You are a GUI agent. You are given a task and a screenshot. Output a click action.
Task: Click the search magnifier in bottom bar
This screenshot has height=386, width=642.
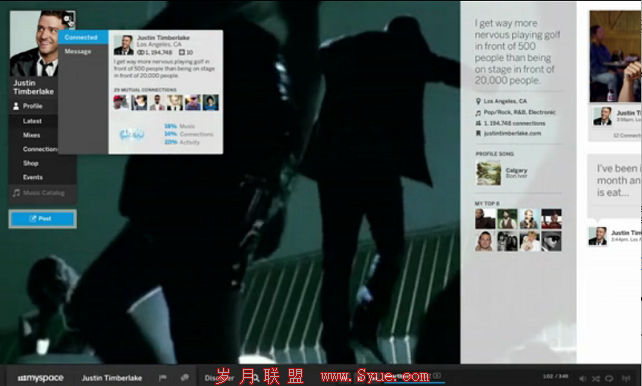point(255,377)
